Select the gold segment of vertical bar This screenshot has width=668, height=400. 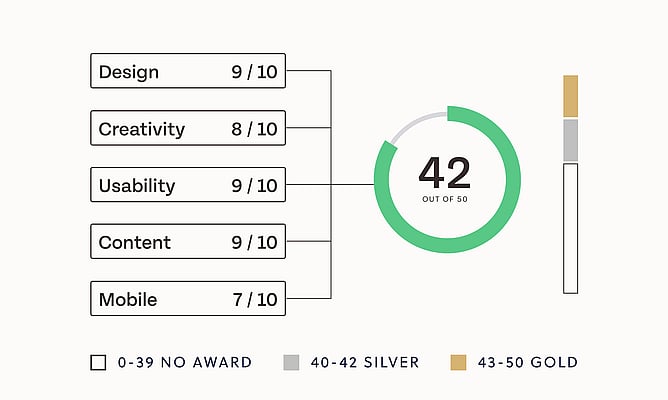coord(570,96)
